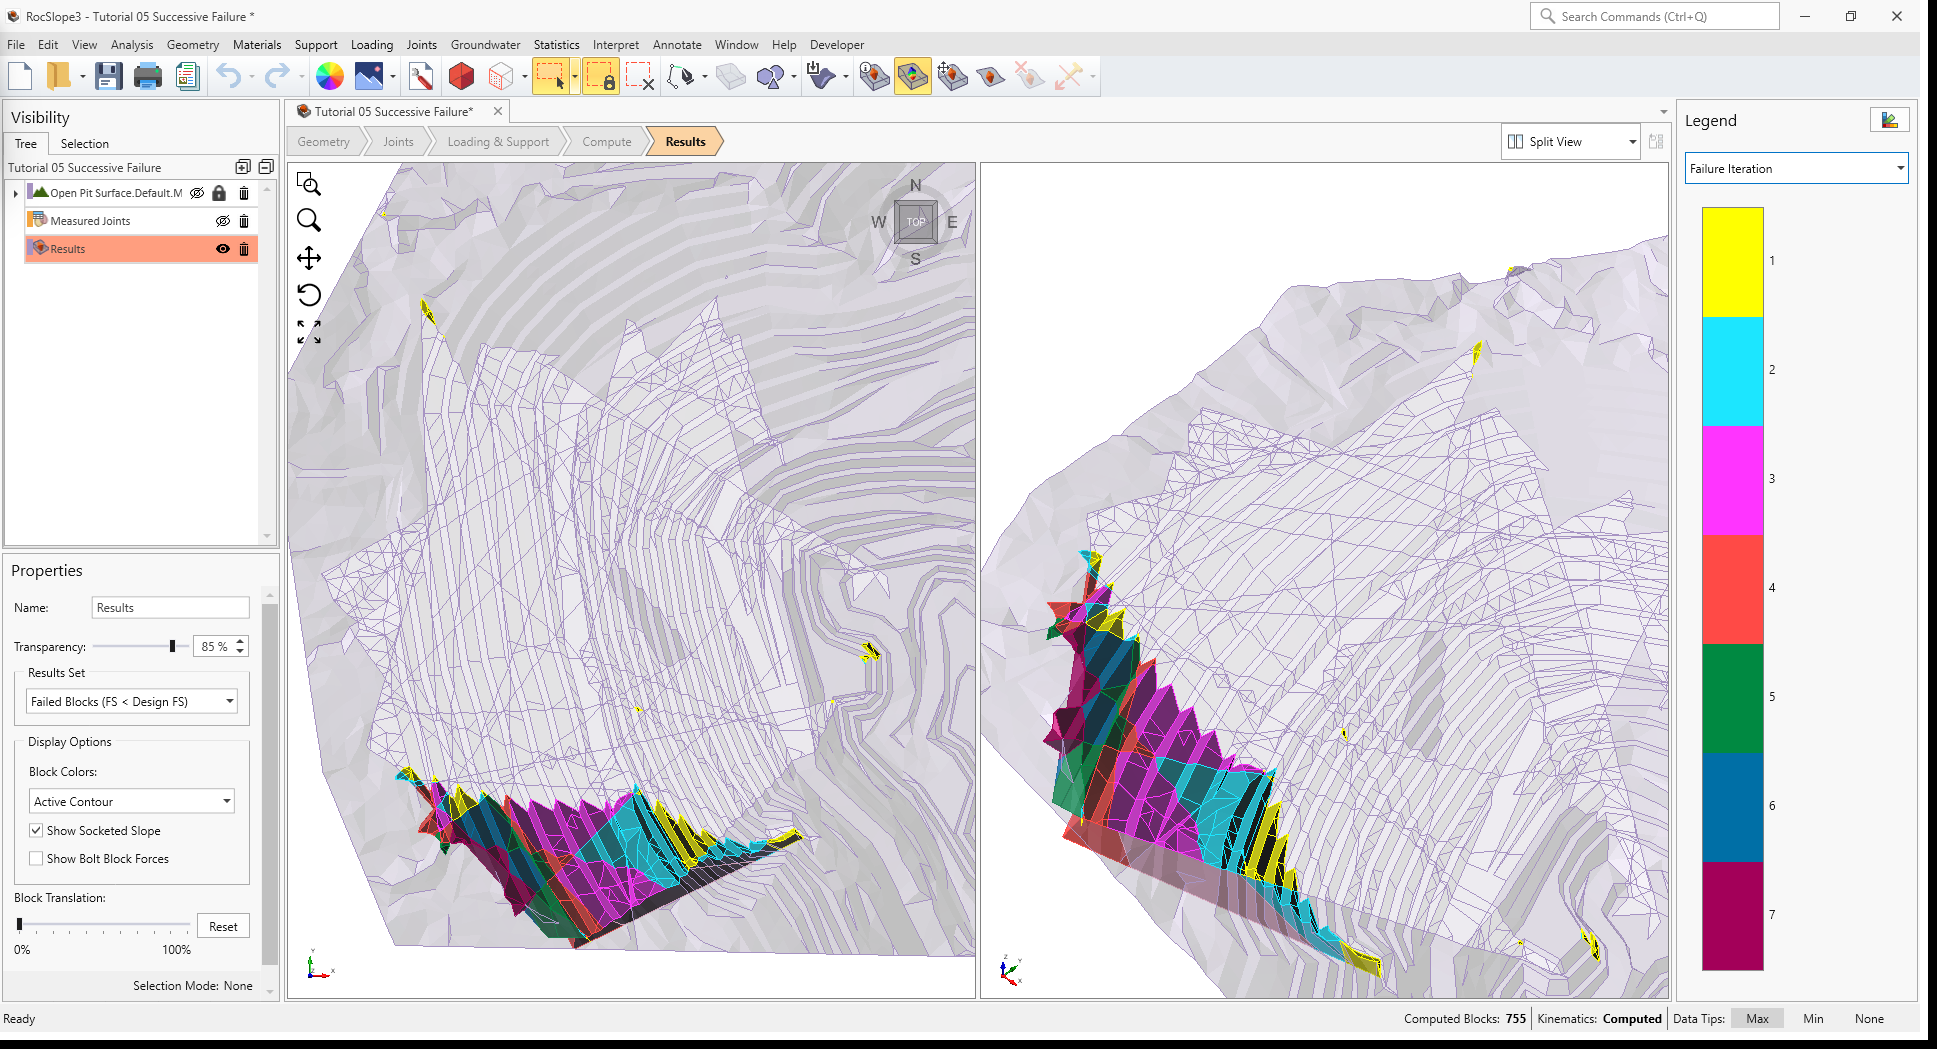Open project settings wrench icon
The height and width of the screenshot is (1049, 1937).
coord(421,76)
